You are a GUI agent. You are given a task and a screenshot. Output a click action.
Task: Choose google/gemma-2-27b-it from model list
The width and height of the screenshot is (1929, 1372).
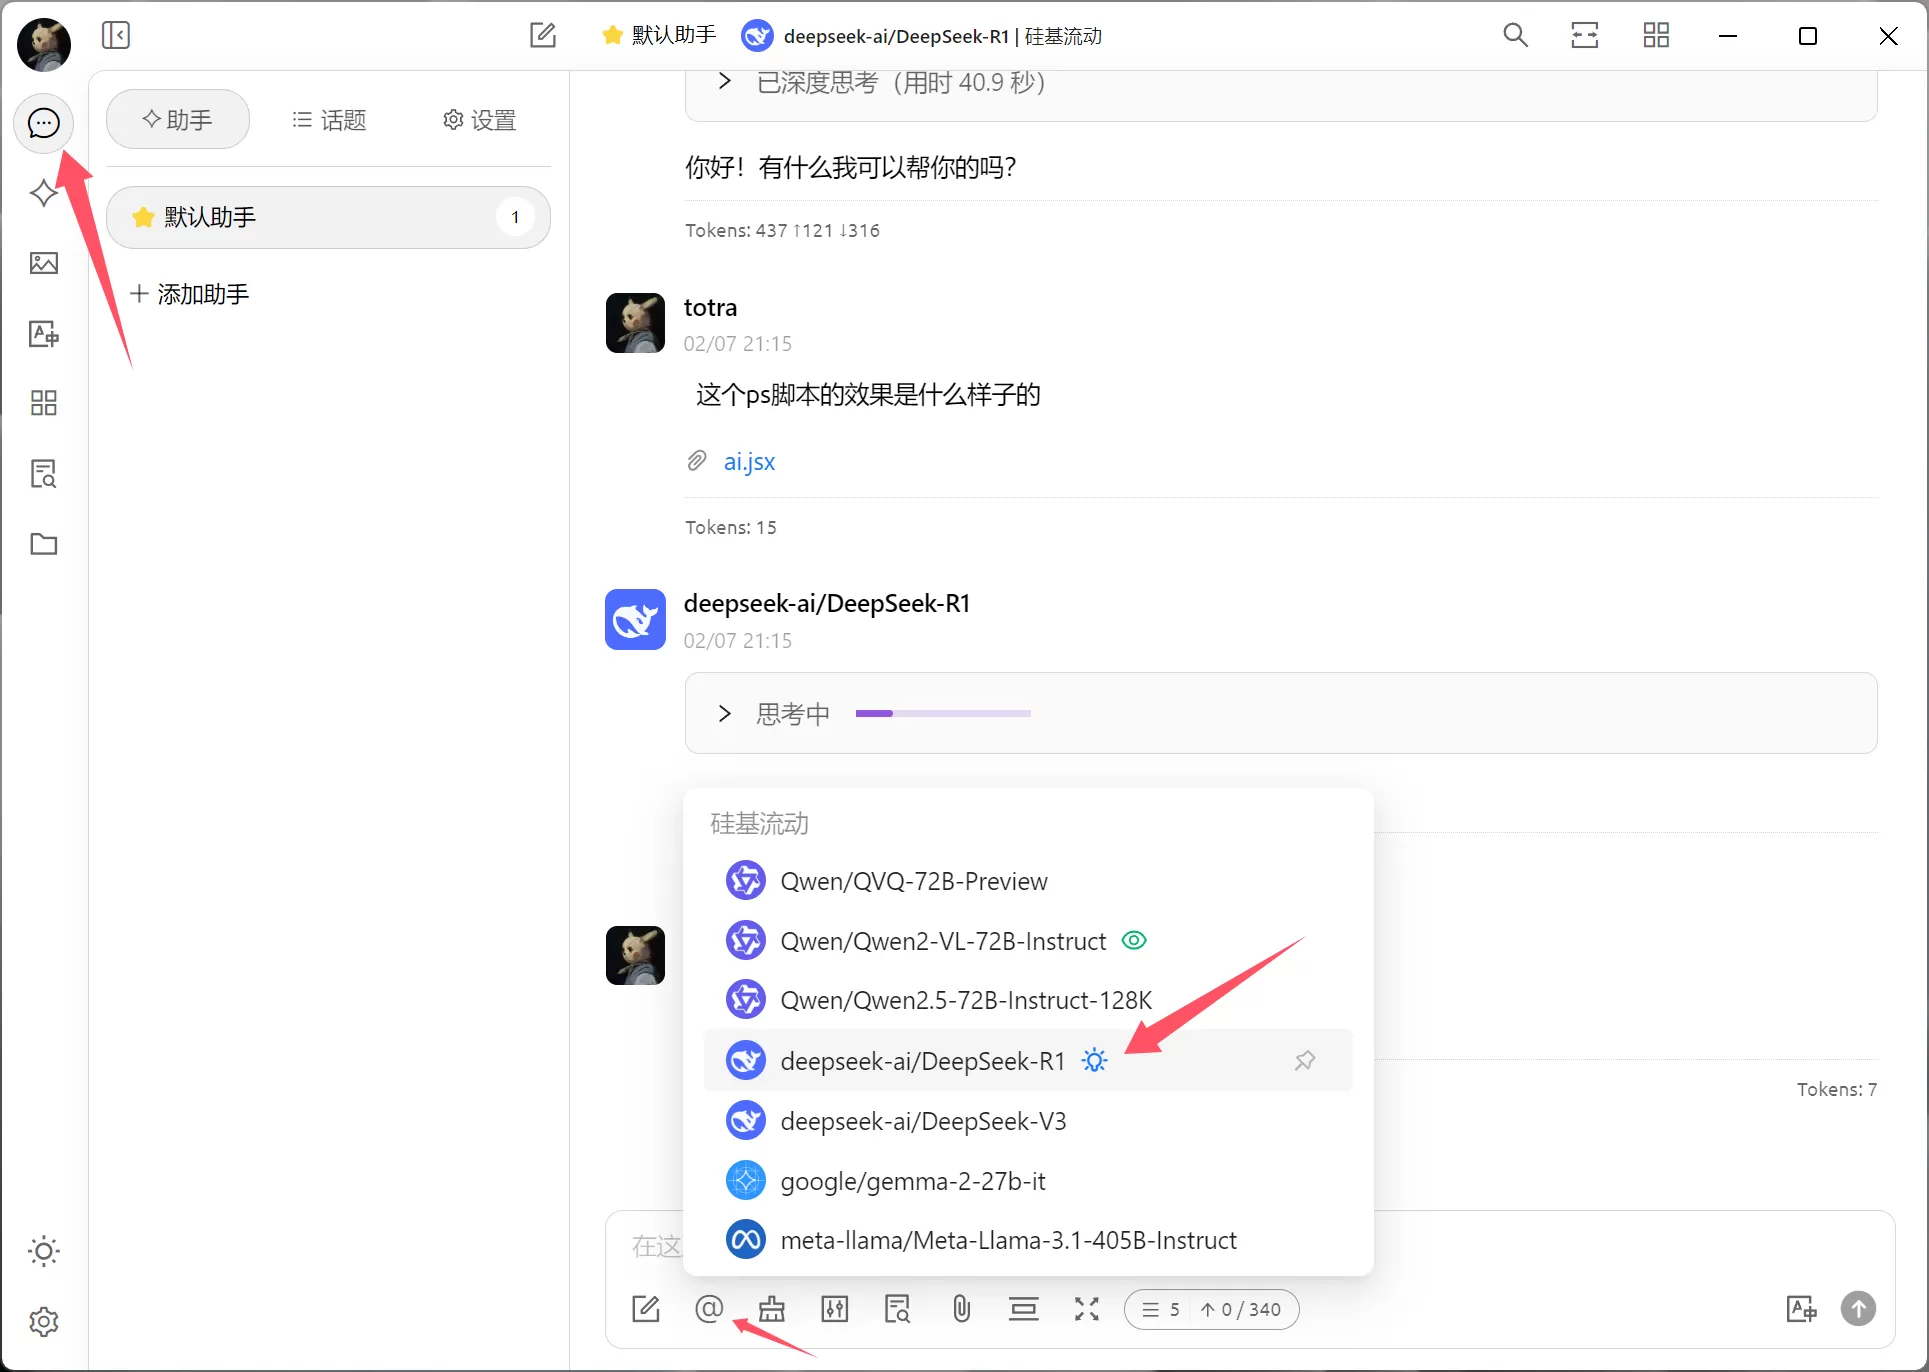[x=1028, y=1181]
